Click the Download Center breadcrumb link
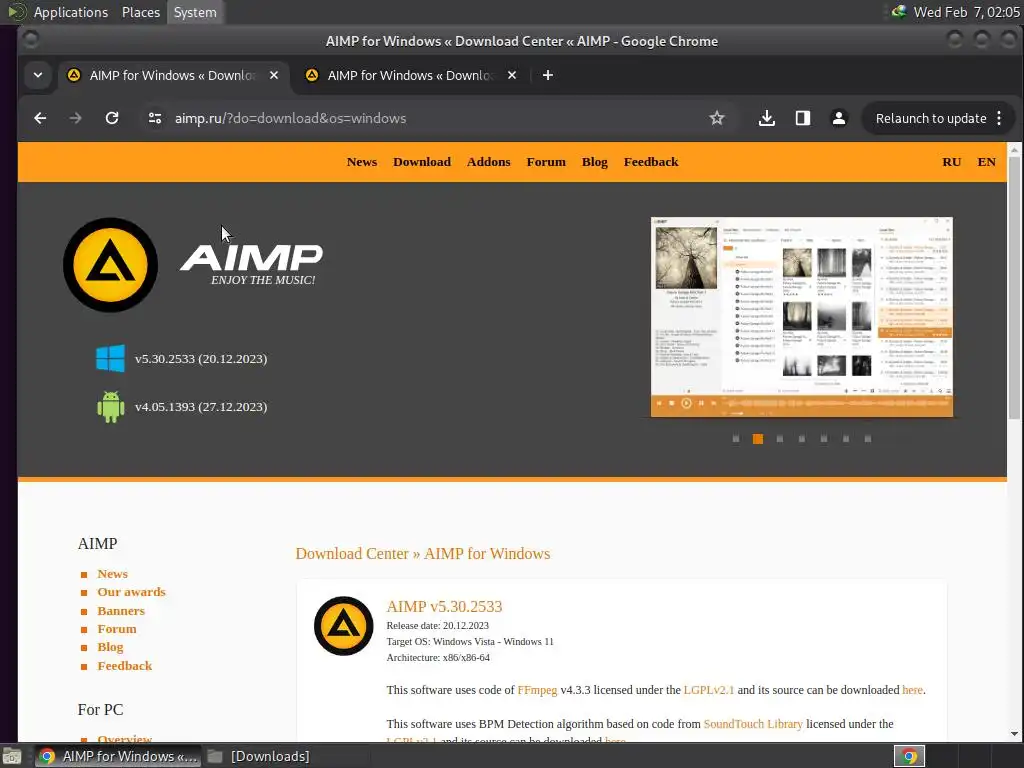The height and width of the screenshot is (768, 1024). tap(352, 554)
